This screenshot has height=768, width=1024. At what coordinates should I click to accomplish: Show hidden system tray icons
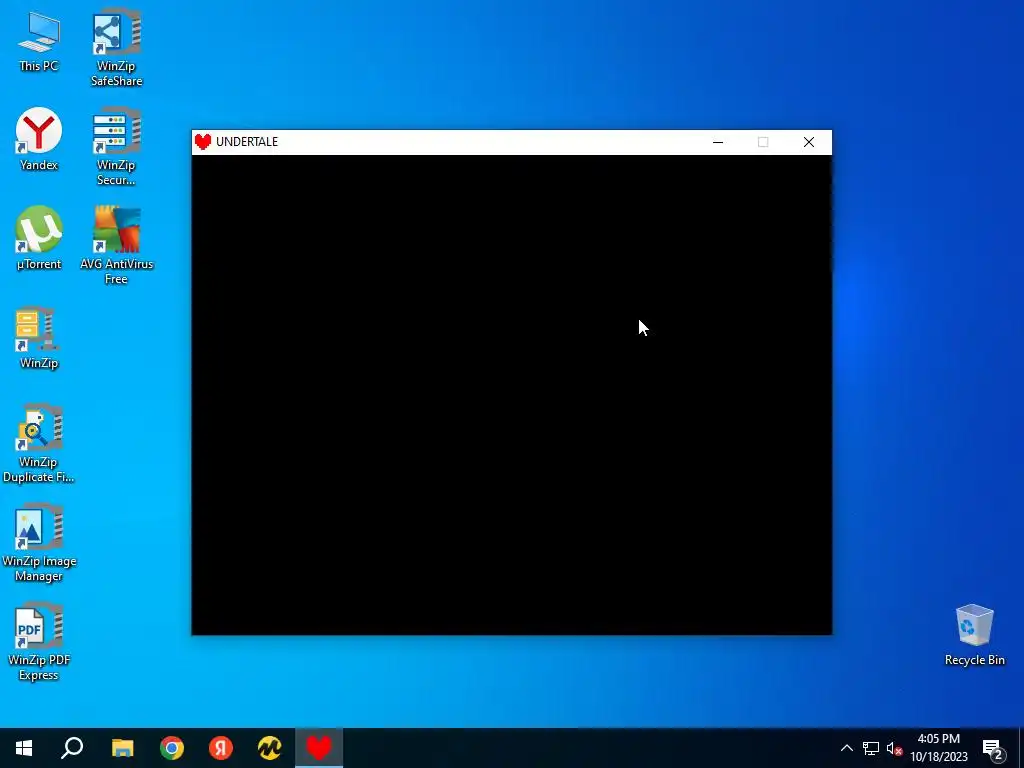pos(846,748)
